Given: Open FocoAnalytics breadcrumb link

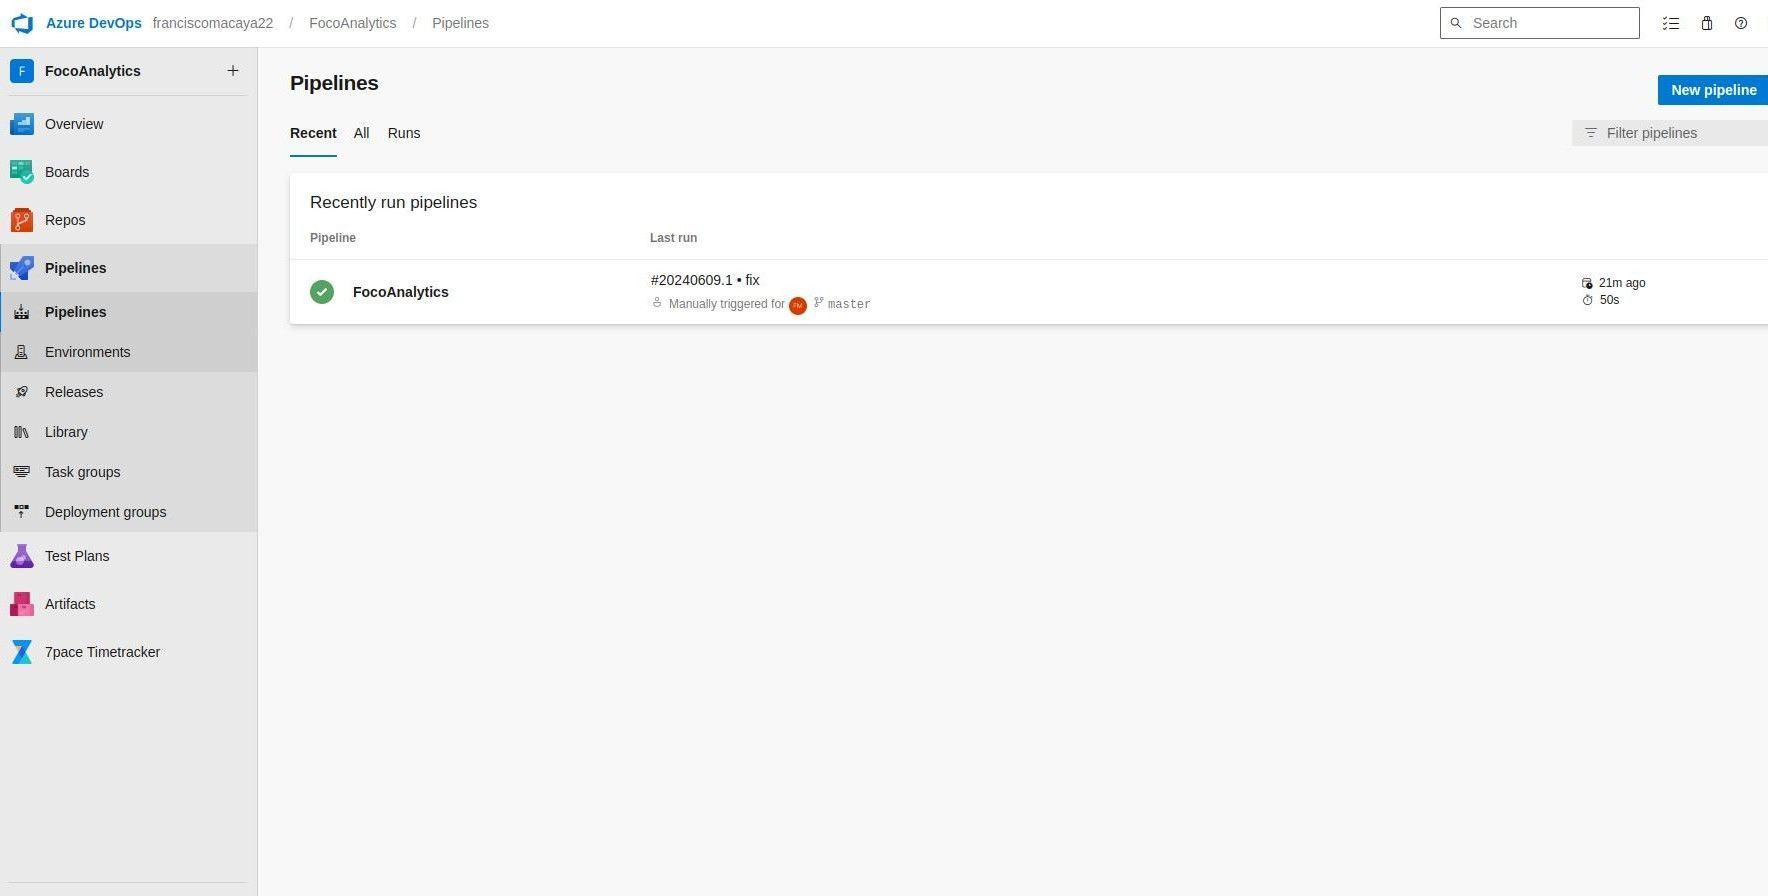Looking at the screenshot, I should (x=352, y=23).
